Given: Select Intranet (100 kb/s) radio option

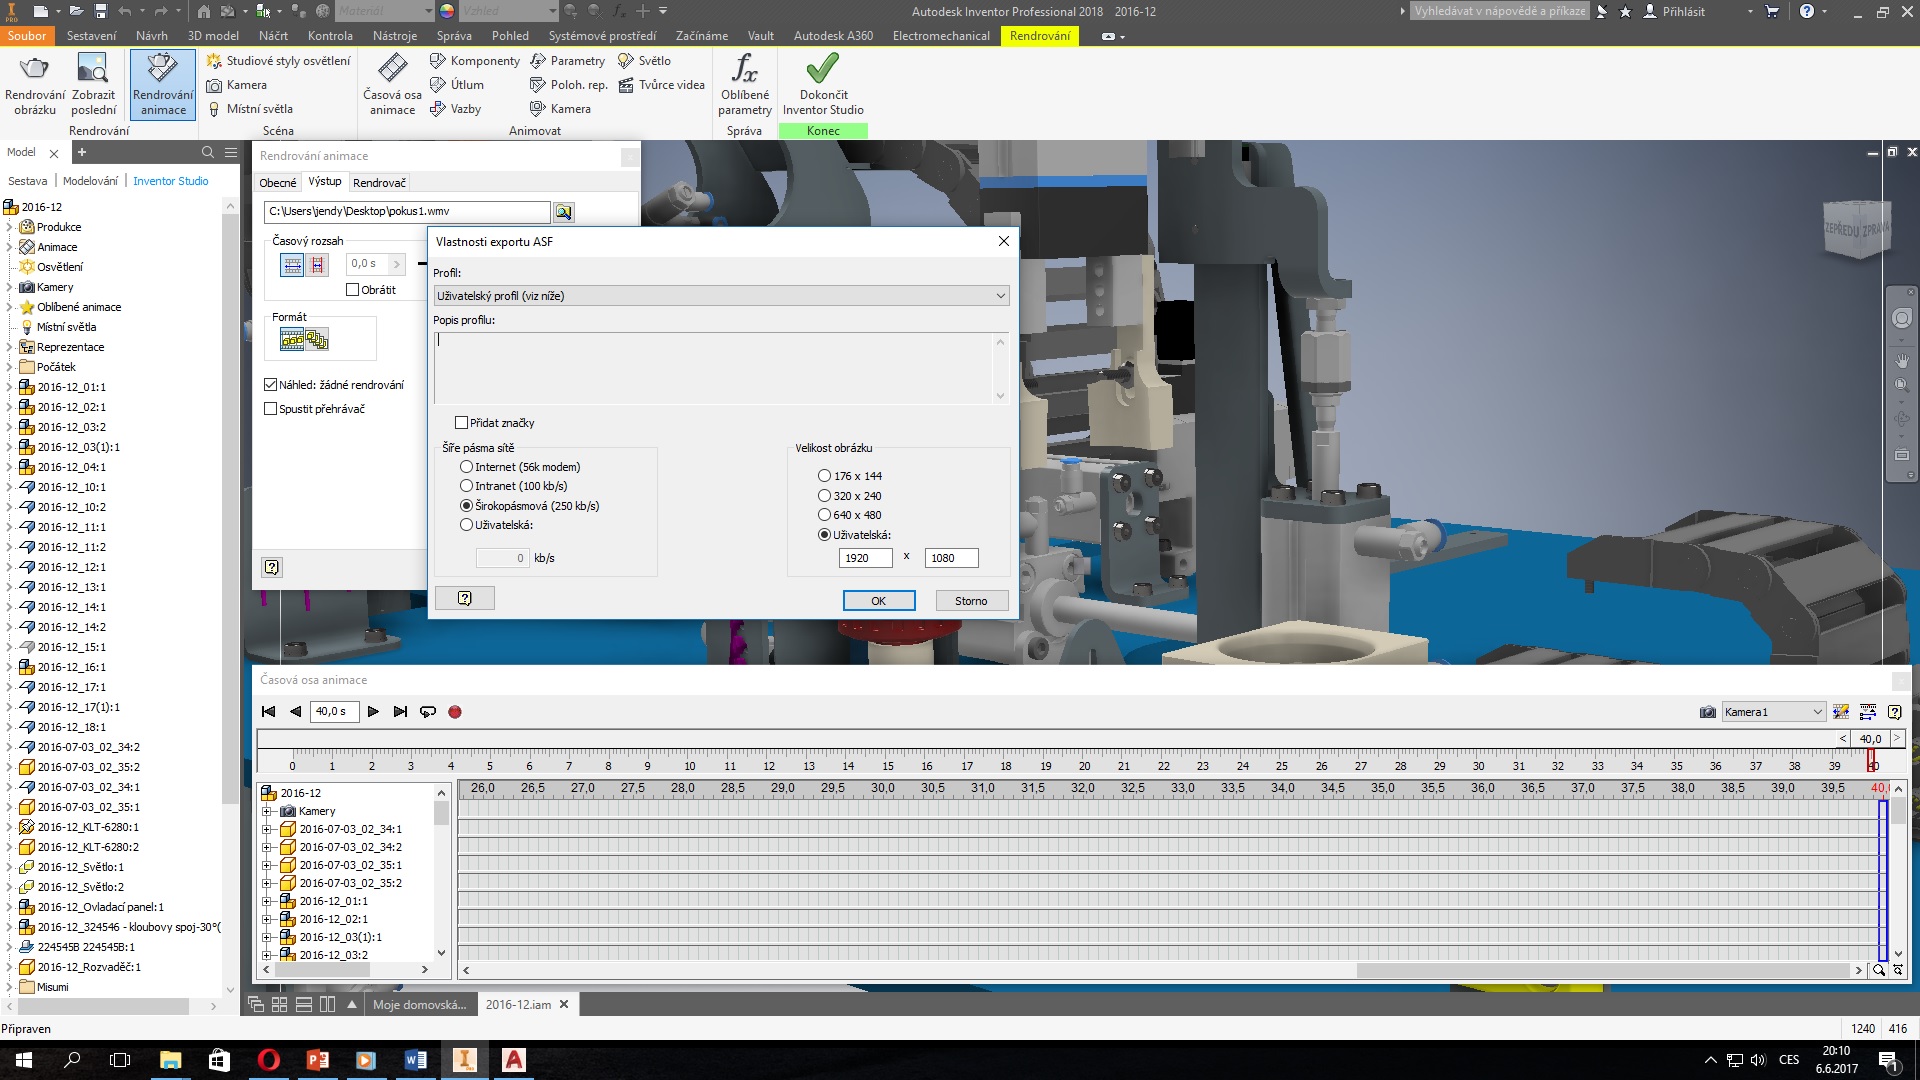Looking at the screenshot, I should pyautogui.click(x=467, y=486).
